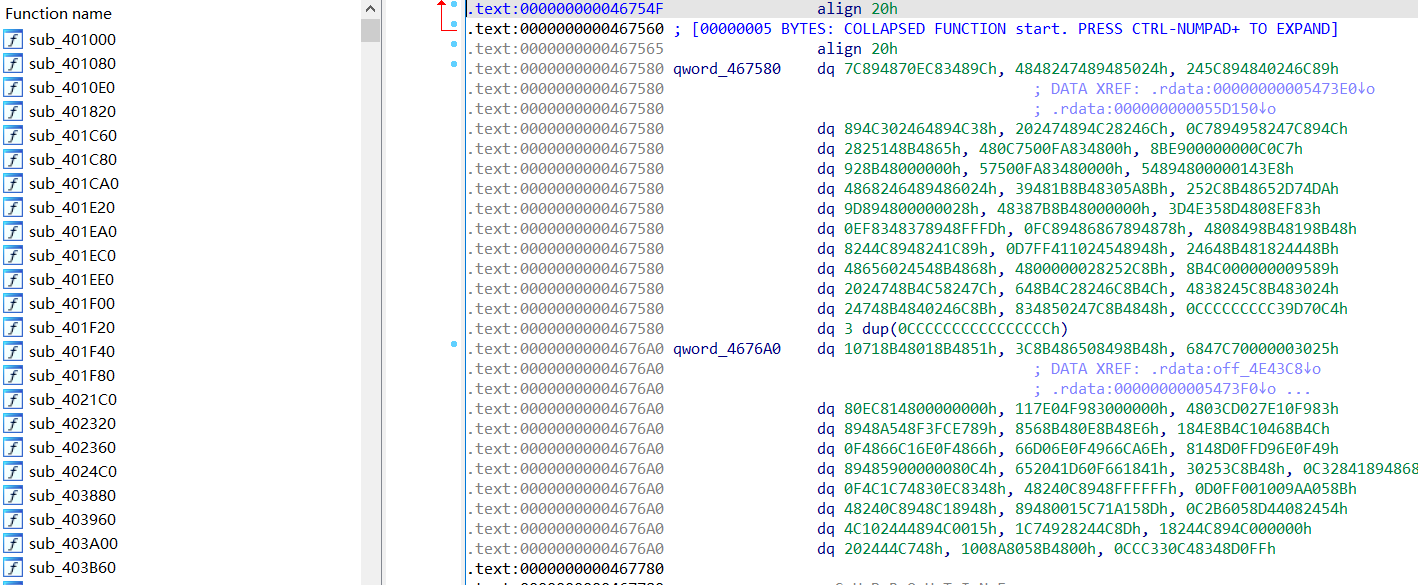
Task: Click the function icon beside sub_403960
Action: (x=14, y=520)
